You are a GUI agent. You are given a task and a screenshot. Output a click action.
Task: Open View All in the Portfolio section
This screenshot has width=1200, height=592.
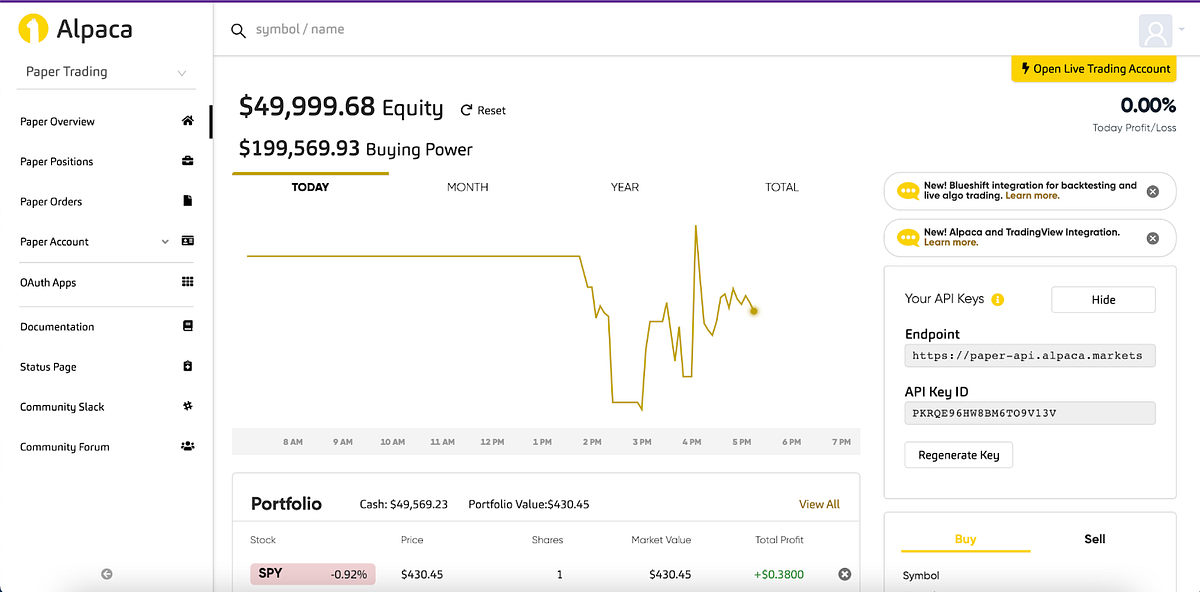point(819,503)
